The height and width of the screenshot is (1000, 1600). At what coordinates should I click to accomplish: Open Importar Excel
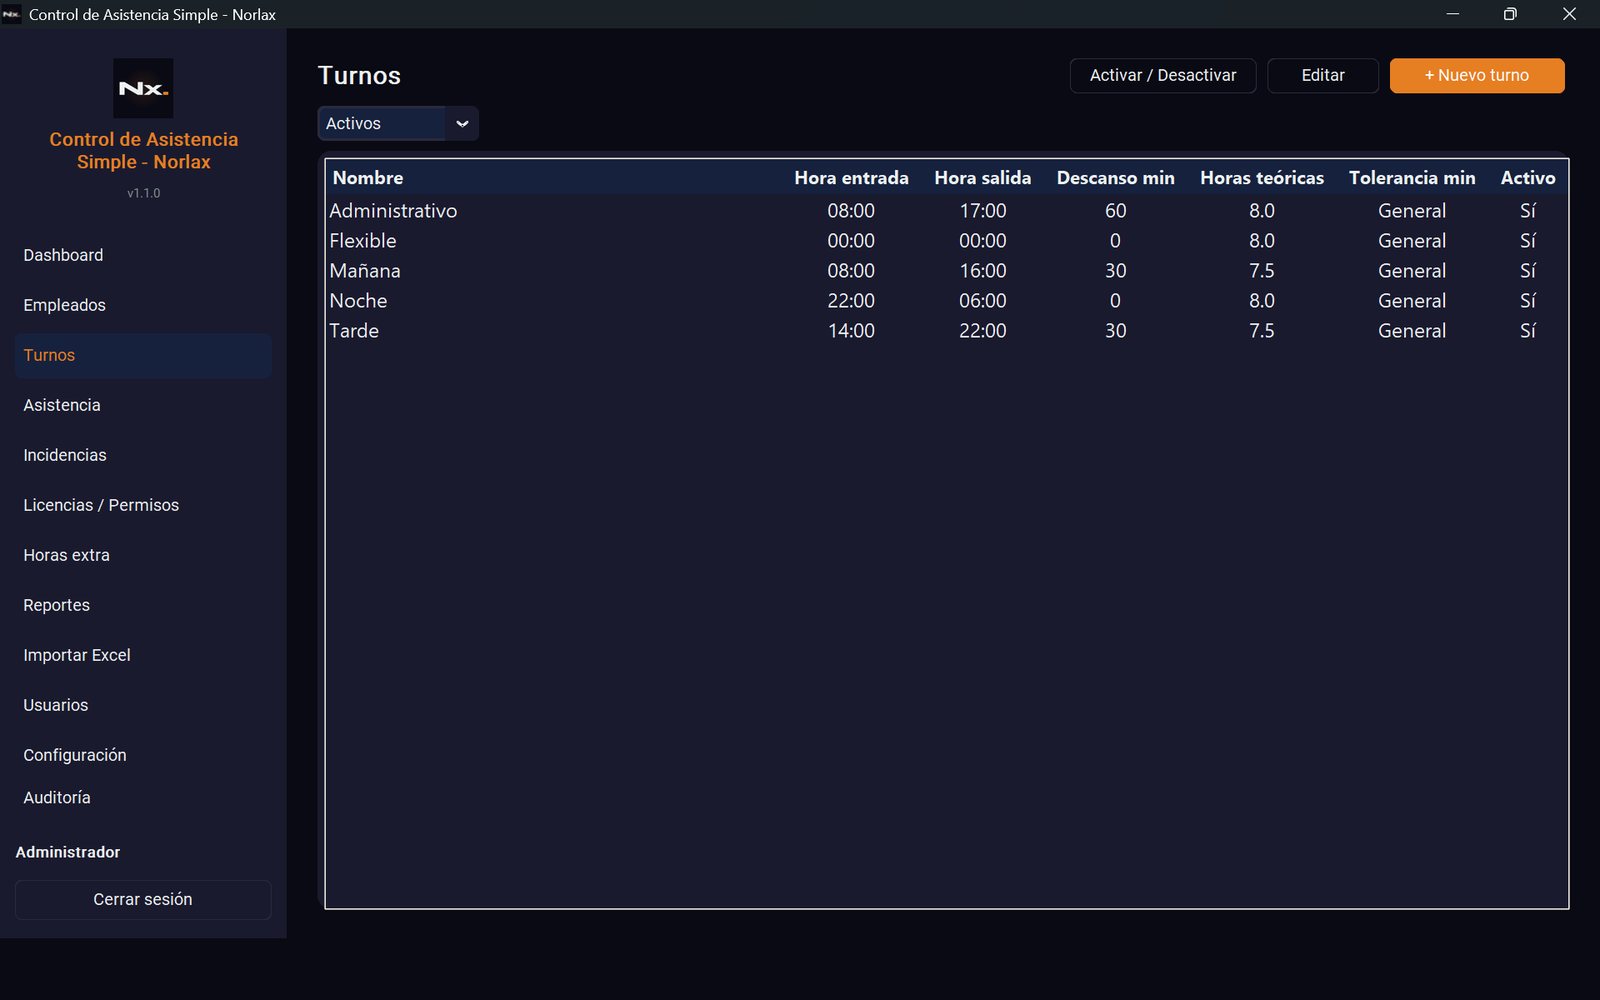coord(143,655)
